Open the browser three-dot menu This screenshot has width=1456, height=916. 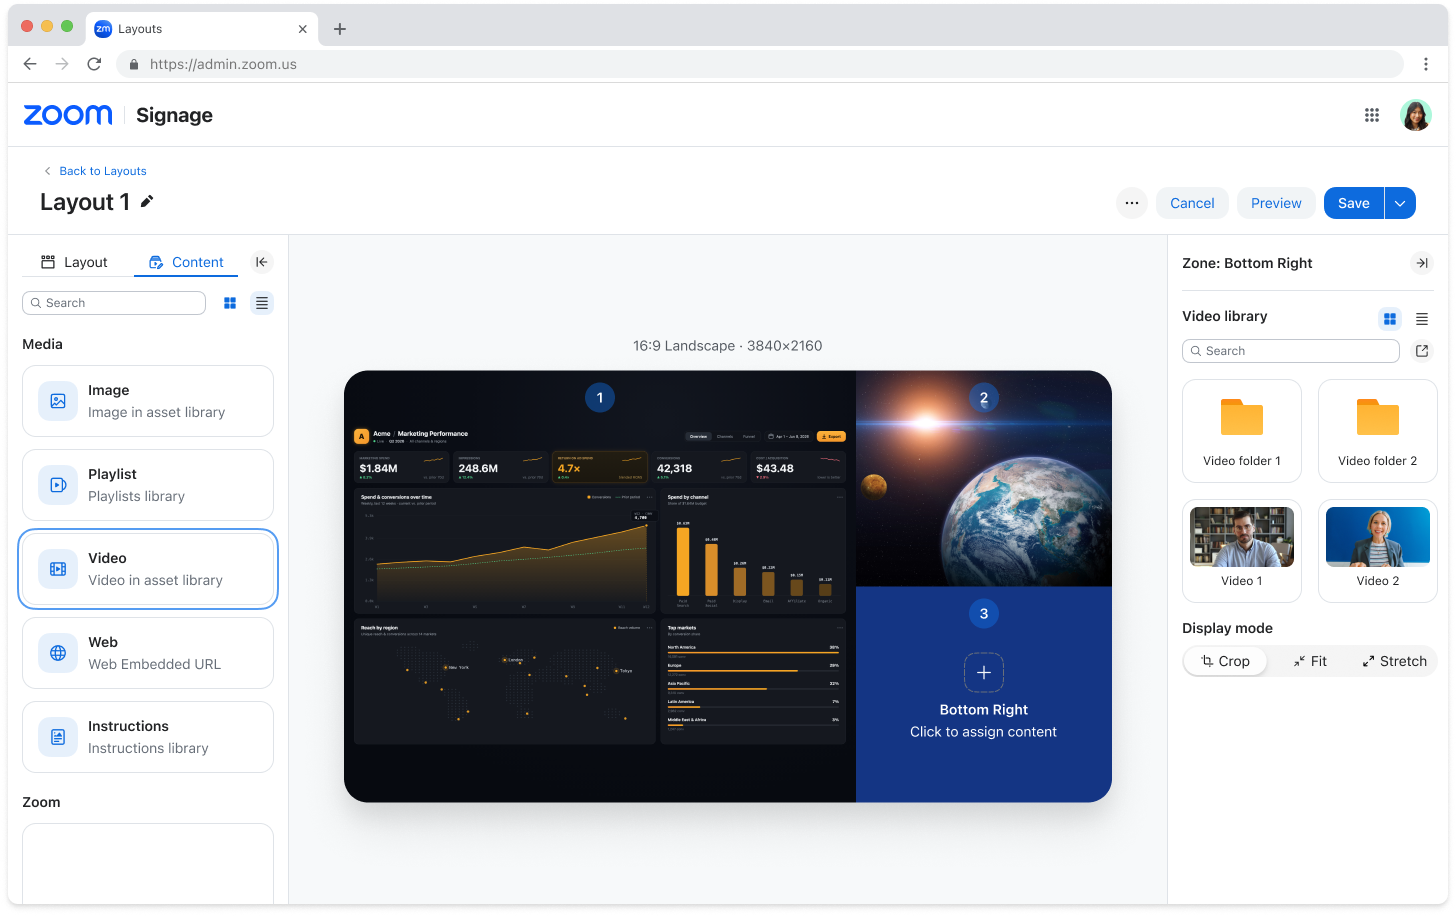[x=1426, y=64]
